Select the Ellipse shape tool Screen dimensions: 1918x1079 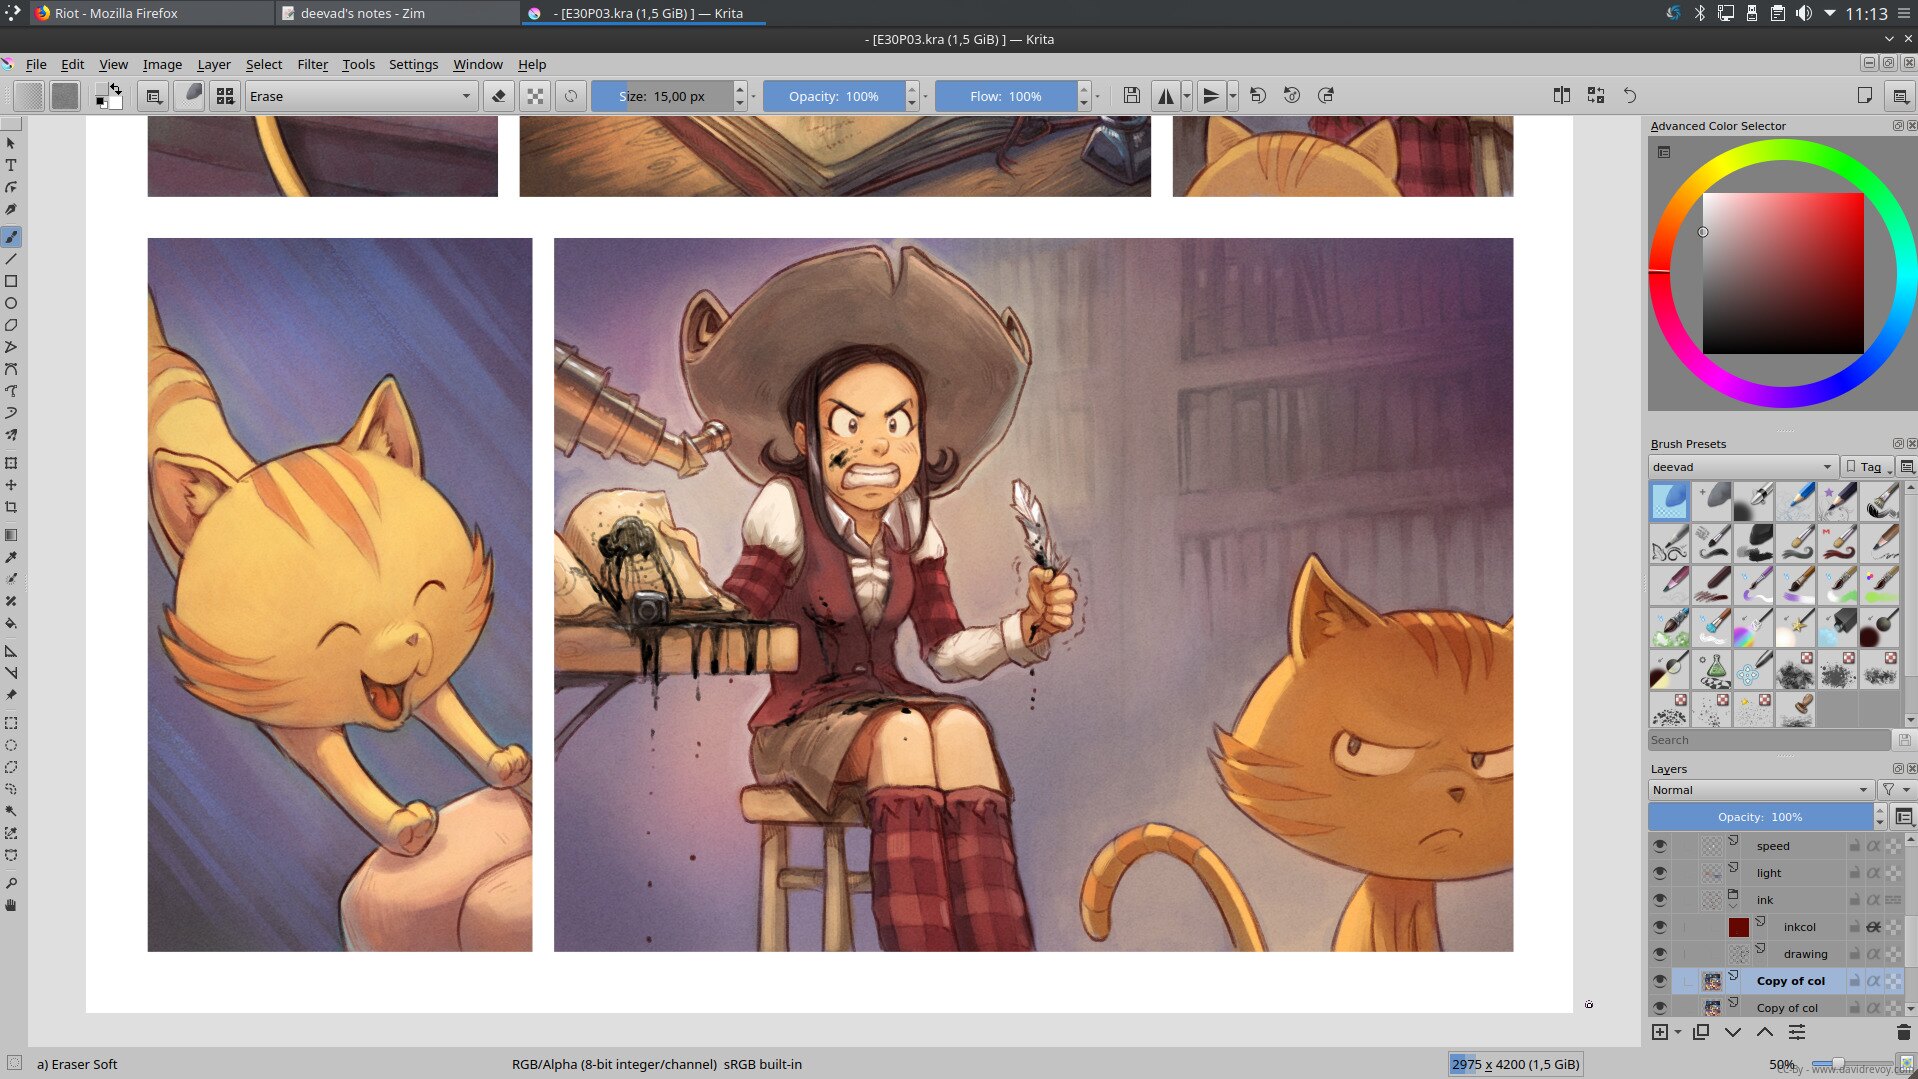pyautogui.click(x=11, y=304)
